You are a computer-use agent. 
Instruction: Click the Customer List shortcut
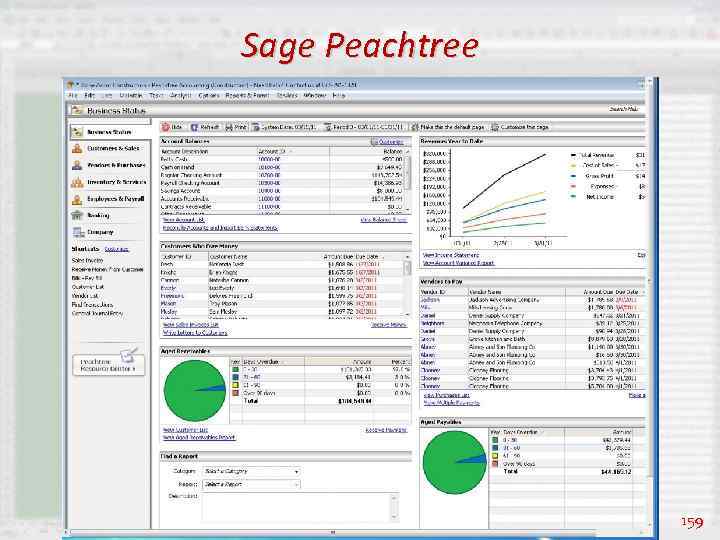(x=88, y=287)
